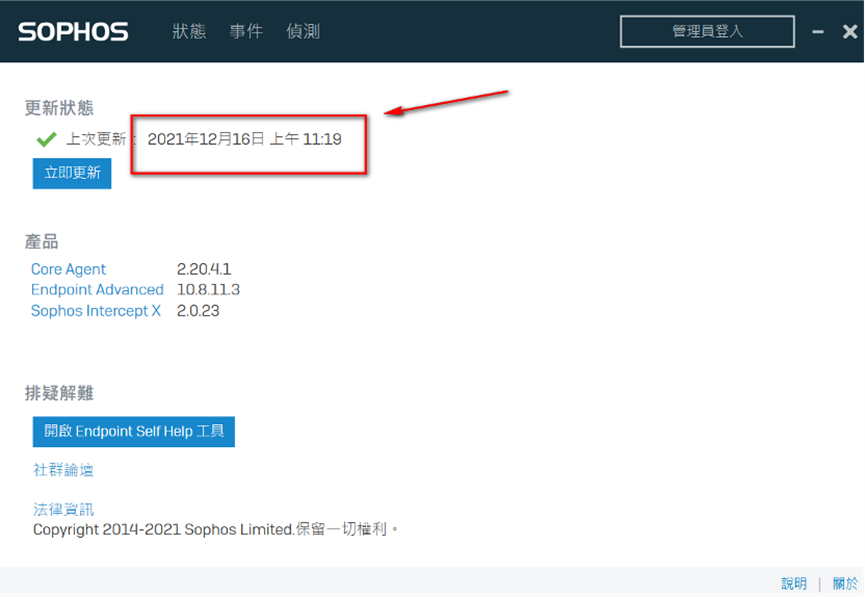Open the 偵測 tab
The width and height of the screenshot is (865, 597).
point(303,31)
